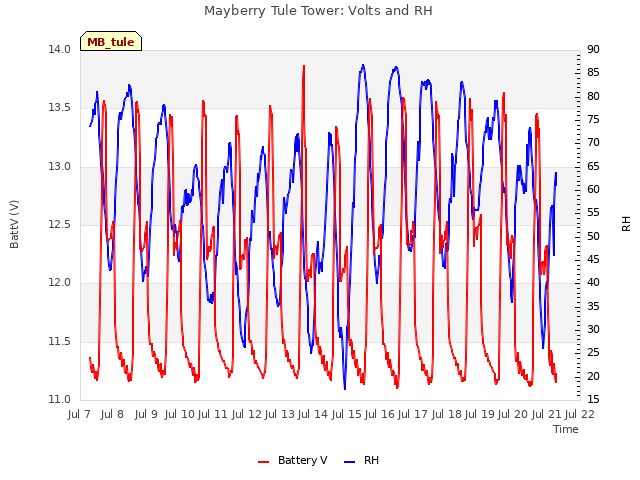Click the 20 right axis value

coord(593,376)
